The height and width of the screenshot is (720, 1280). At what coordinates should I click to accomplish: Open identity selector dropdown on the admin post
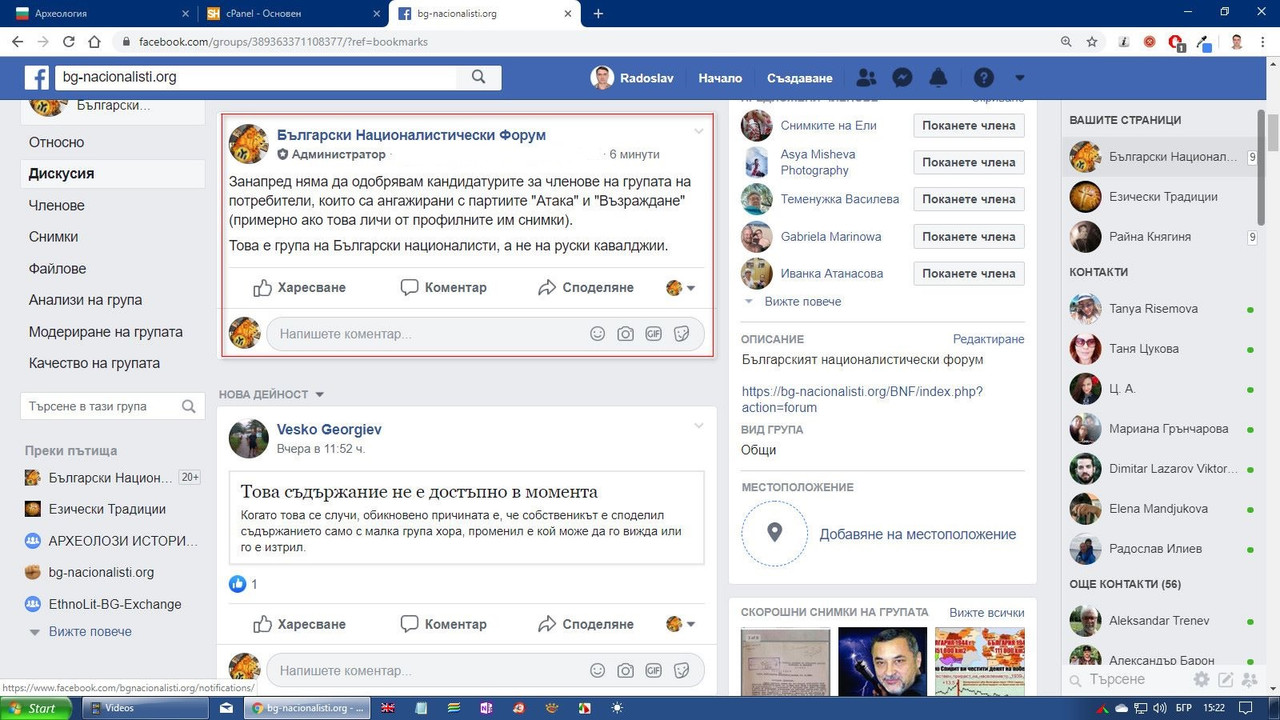point(680,288)
